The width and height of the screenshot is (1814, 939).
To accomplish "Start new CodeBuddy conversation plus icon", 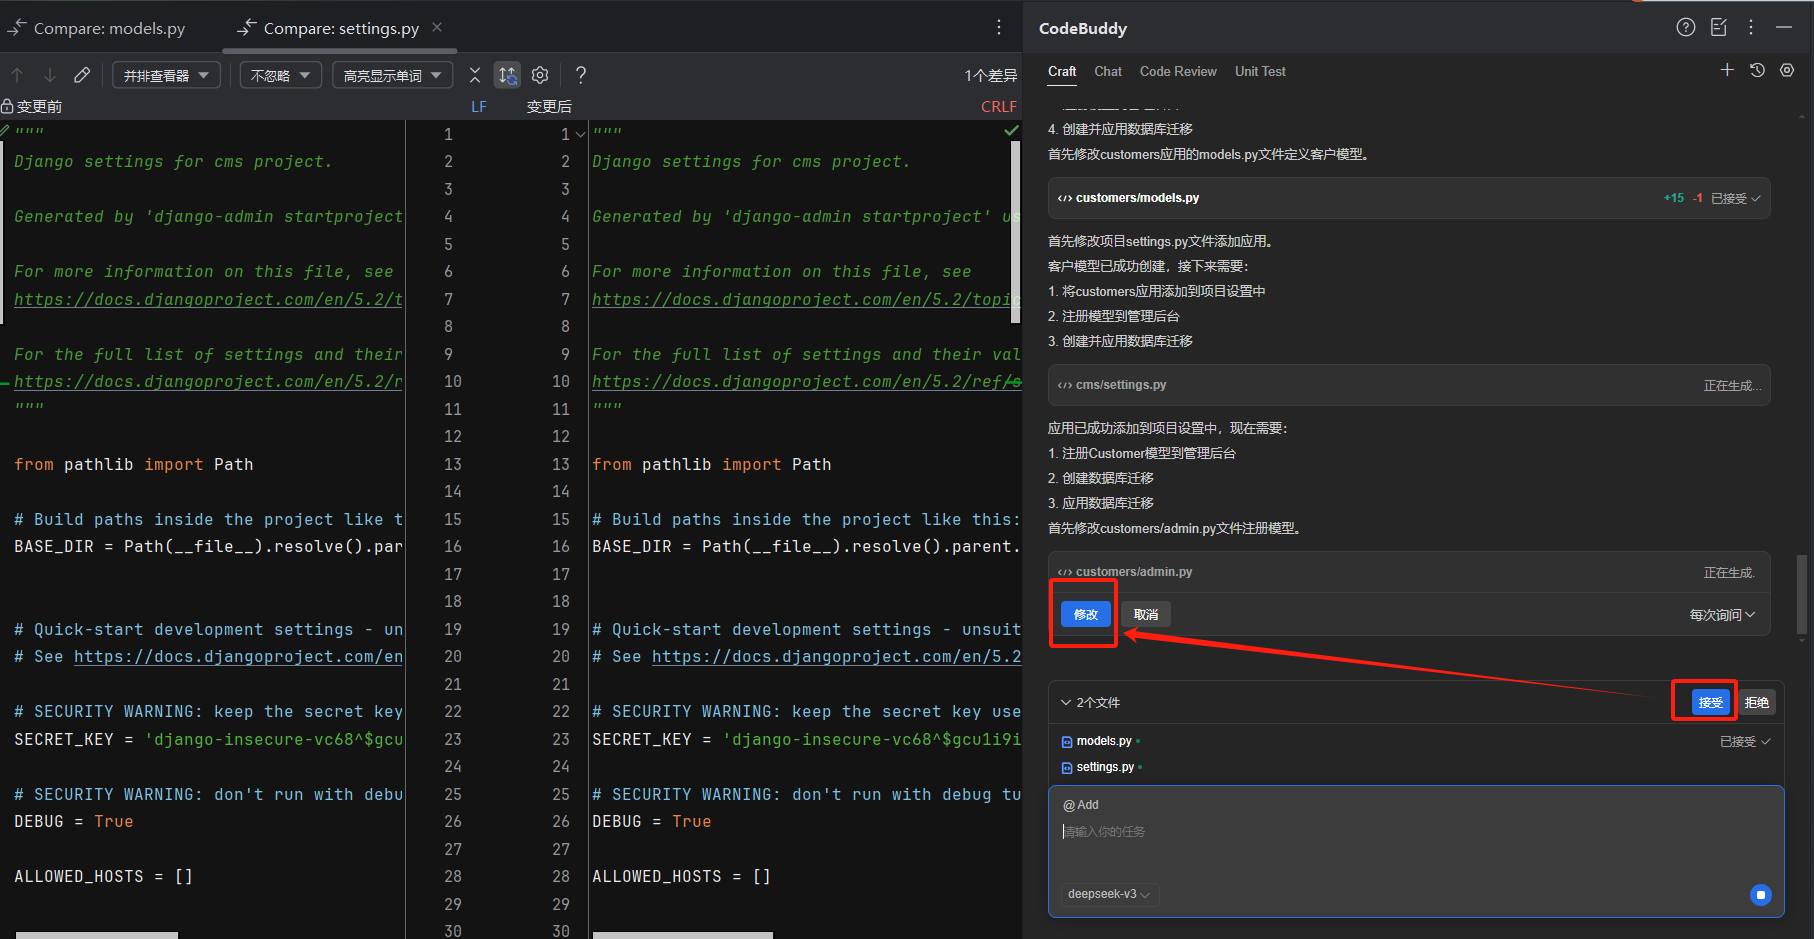I will coord(1727,70).
